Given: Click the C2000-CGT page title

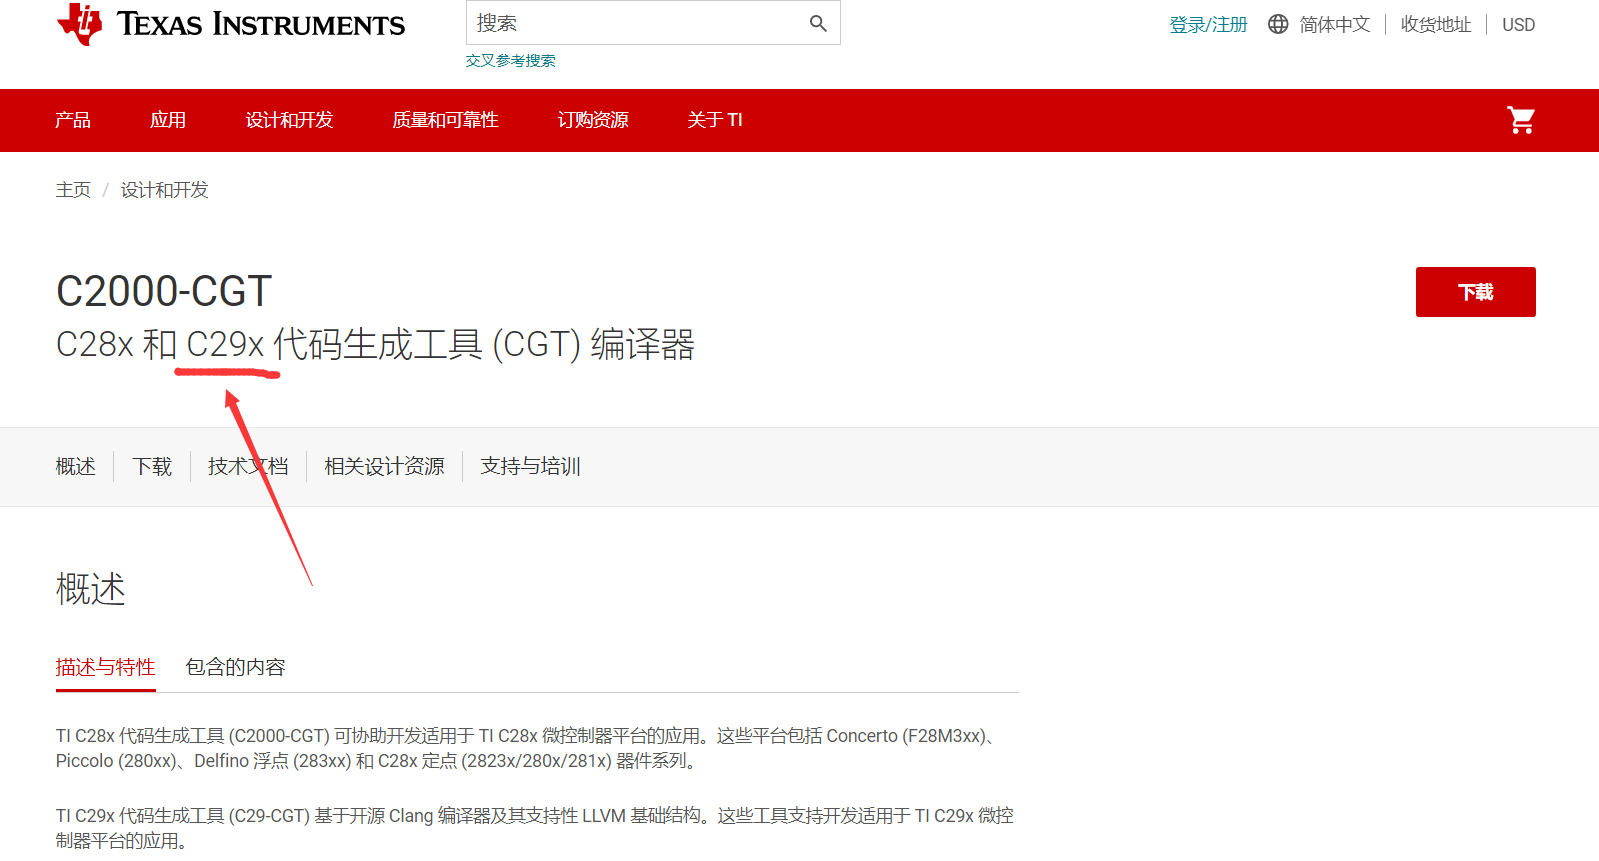Looking at the screenshot, I should click(x=164, y=292).
